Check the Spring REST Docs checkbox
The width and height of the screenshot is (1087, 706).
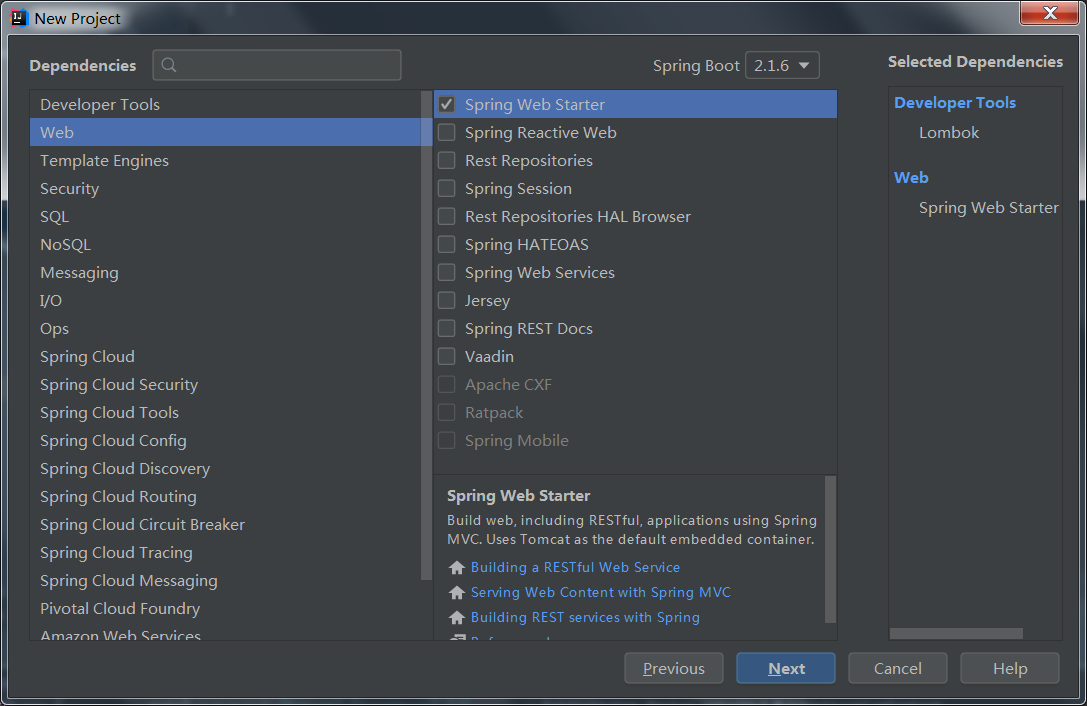[446, 328]
